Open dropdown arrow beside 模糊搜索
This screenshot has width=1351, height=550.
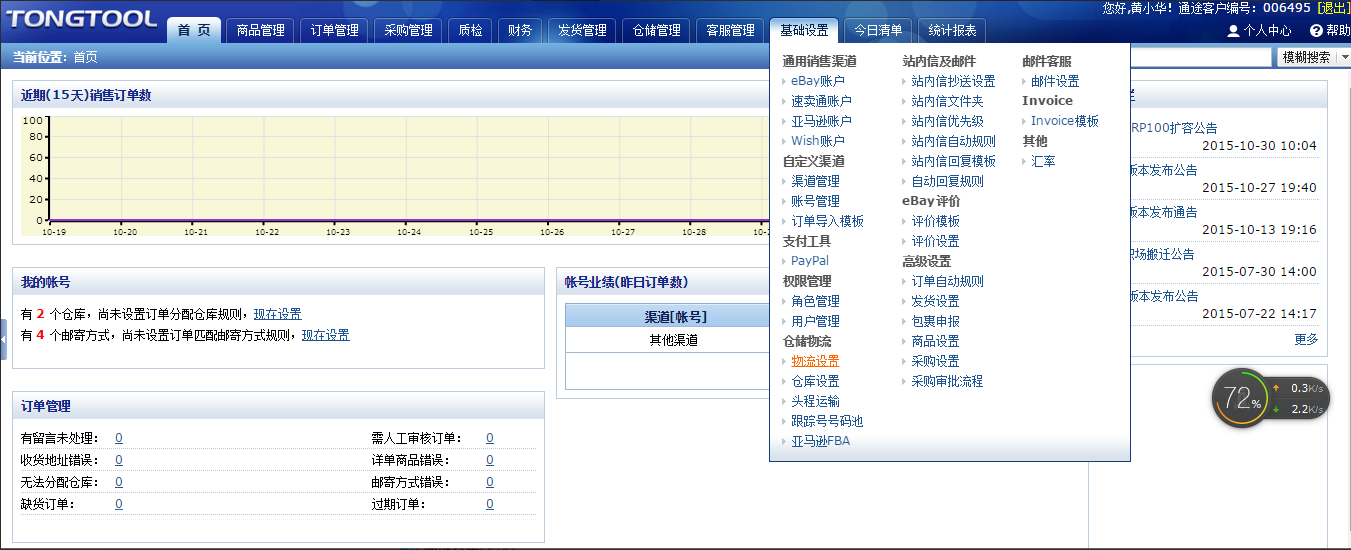click(x=1343, y=57)
